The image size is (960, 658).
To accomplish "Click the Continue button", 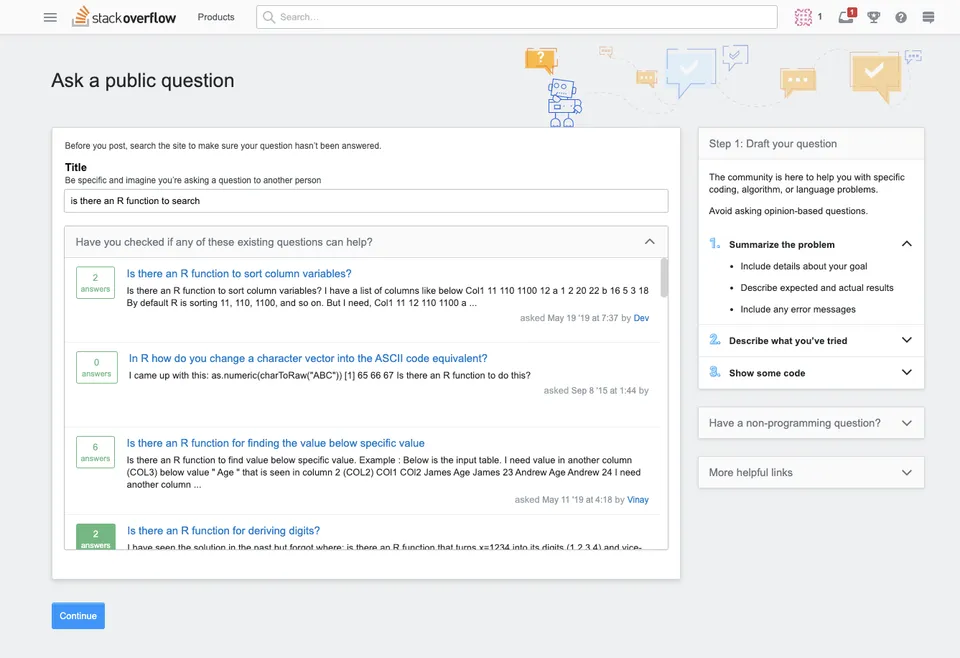I will coord(78,616).
